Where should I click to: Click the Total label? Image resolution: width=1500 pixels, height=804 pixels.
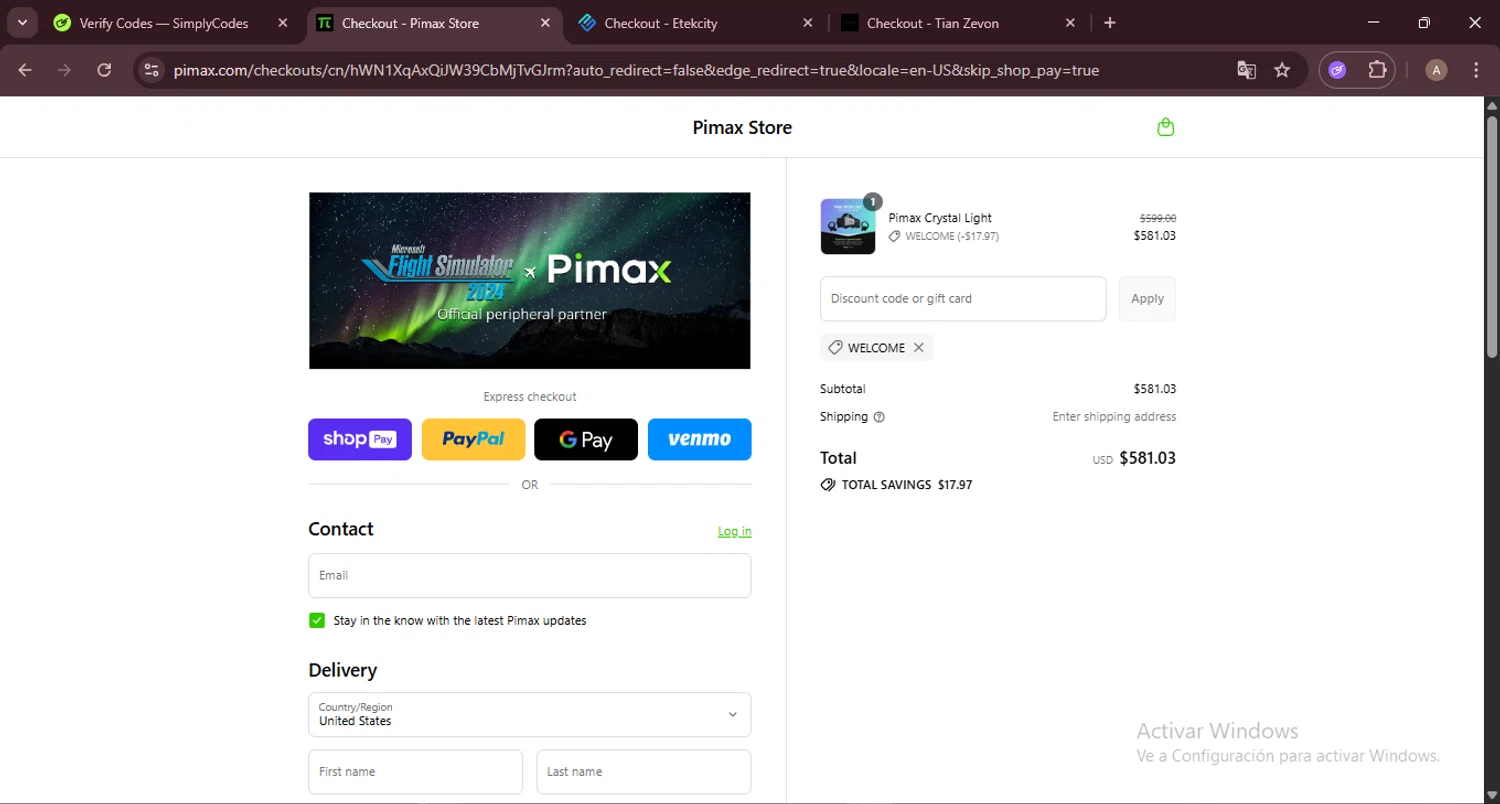[x=838, y=458]
